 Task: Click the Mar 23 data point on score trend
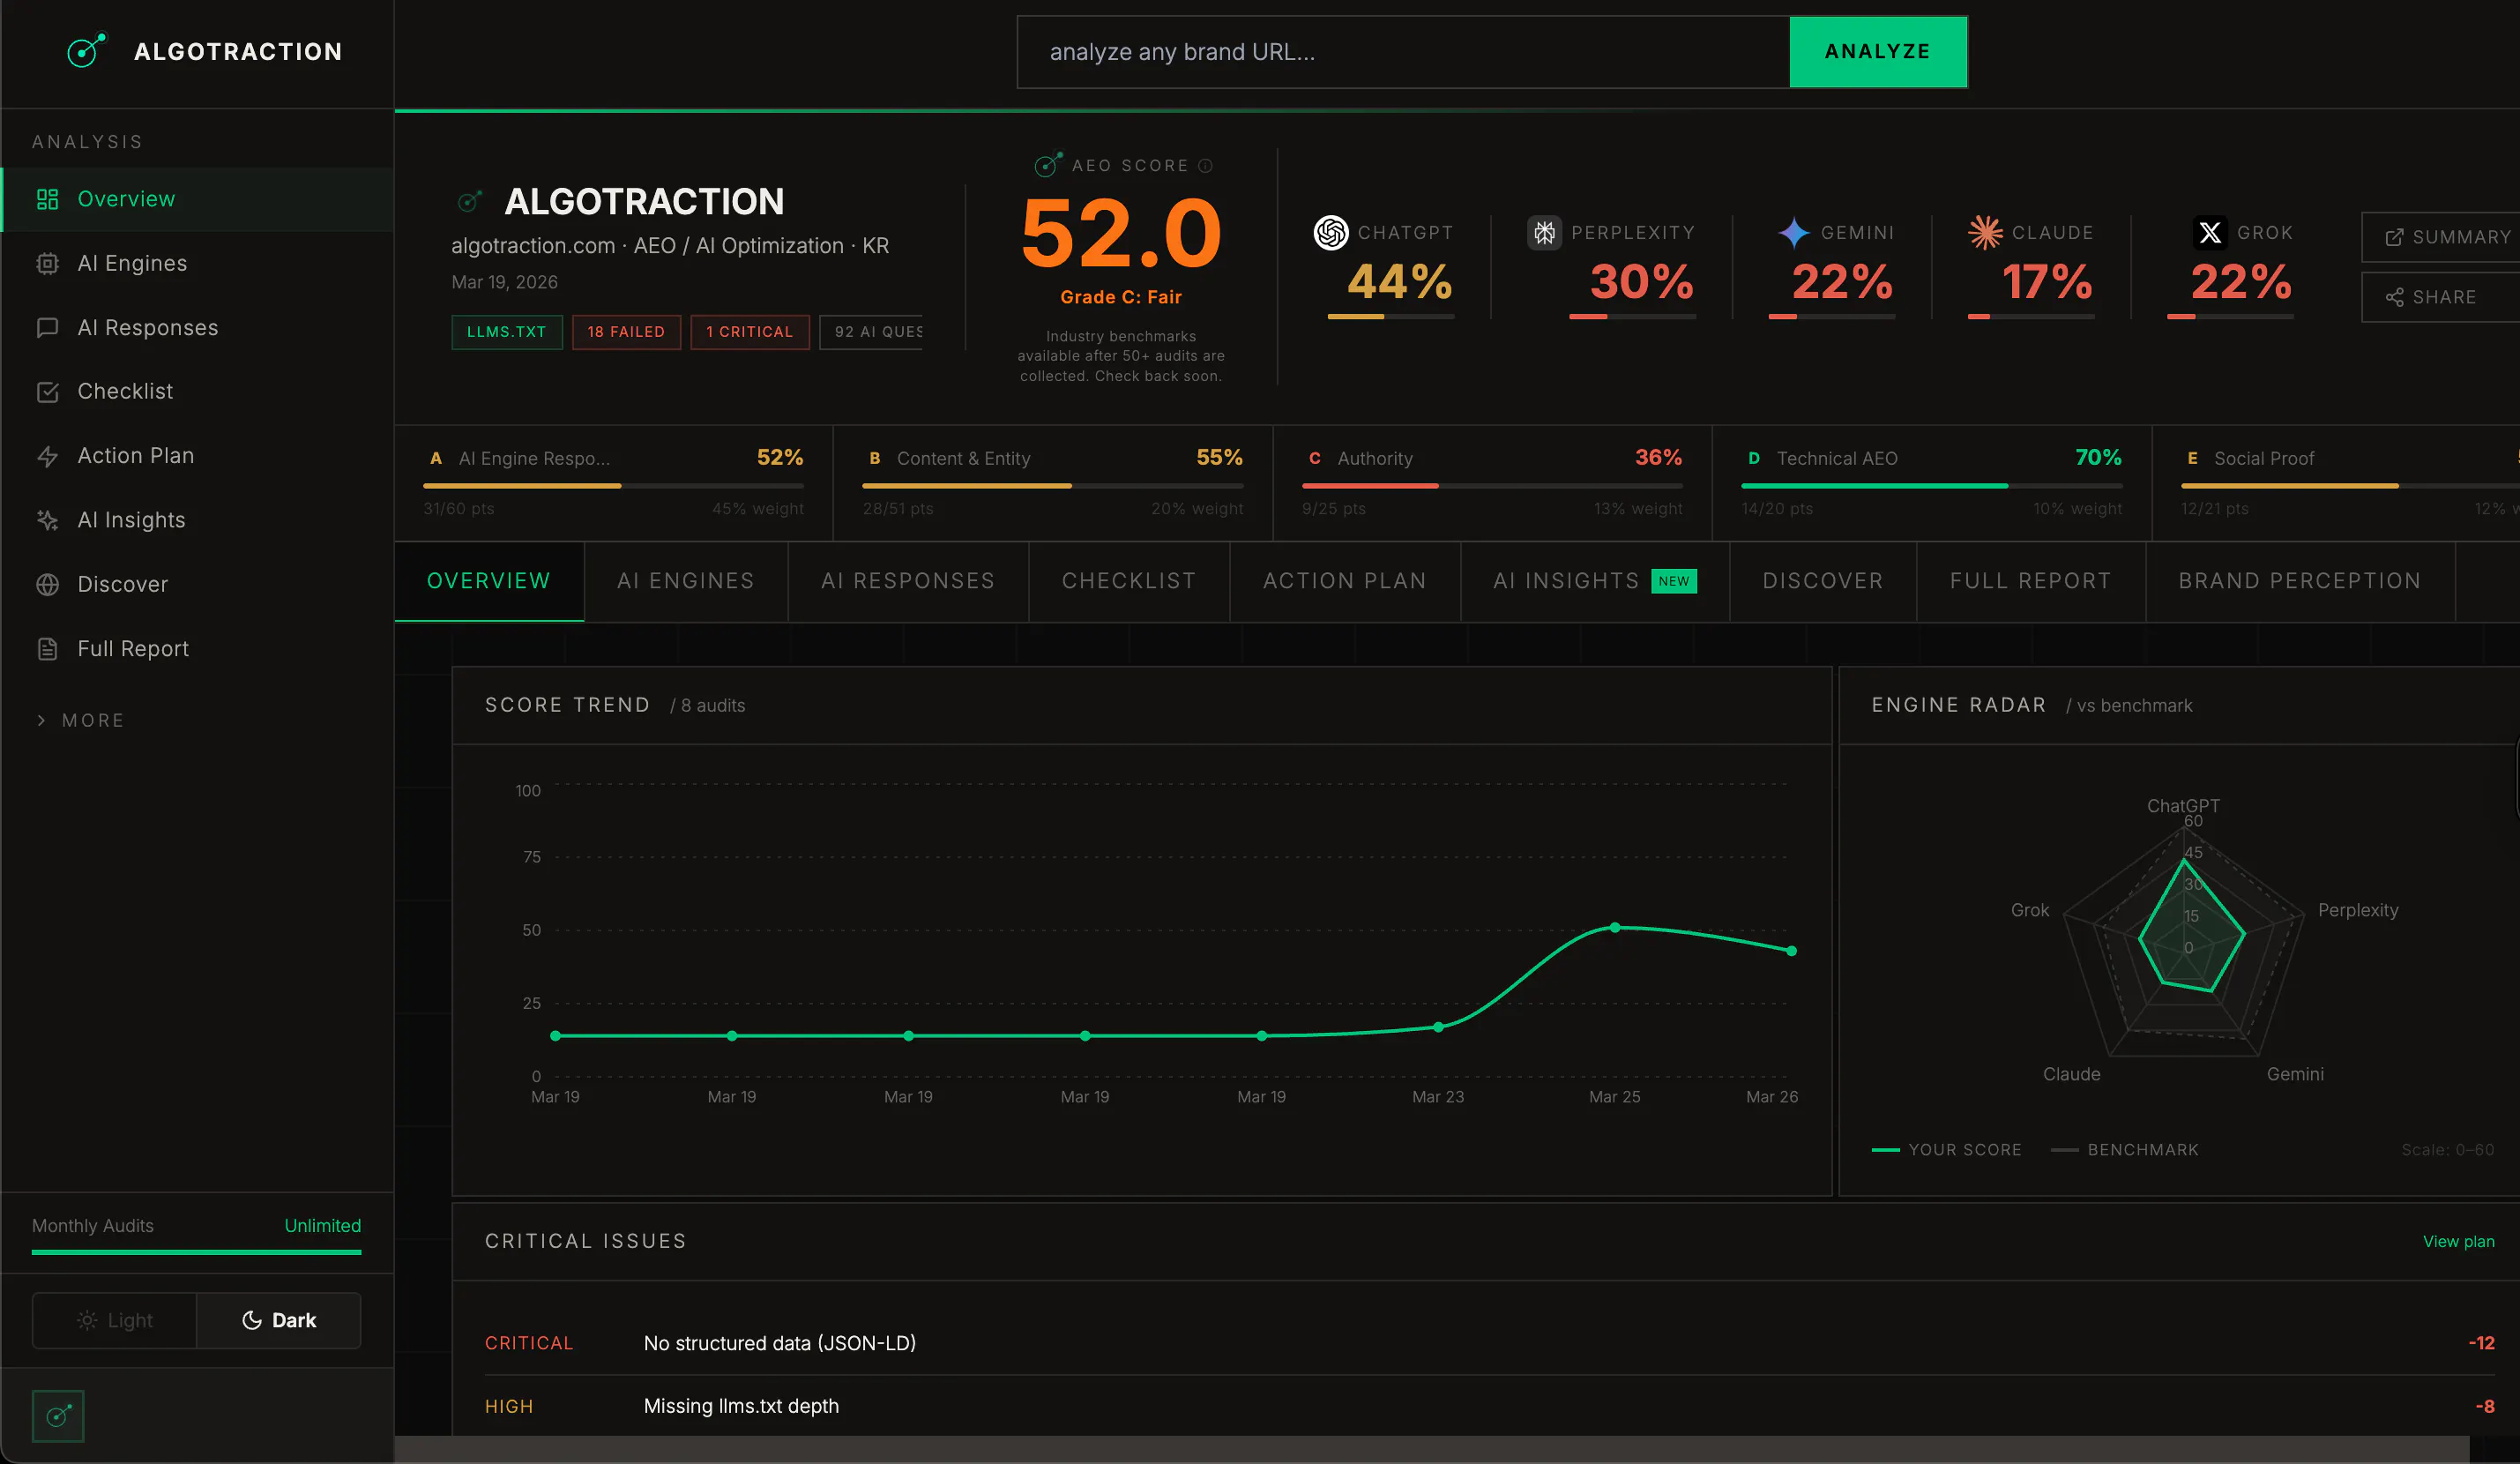tap(1438, 1027)
